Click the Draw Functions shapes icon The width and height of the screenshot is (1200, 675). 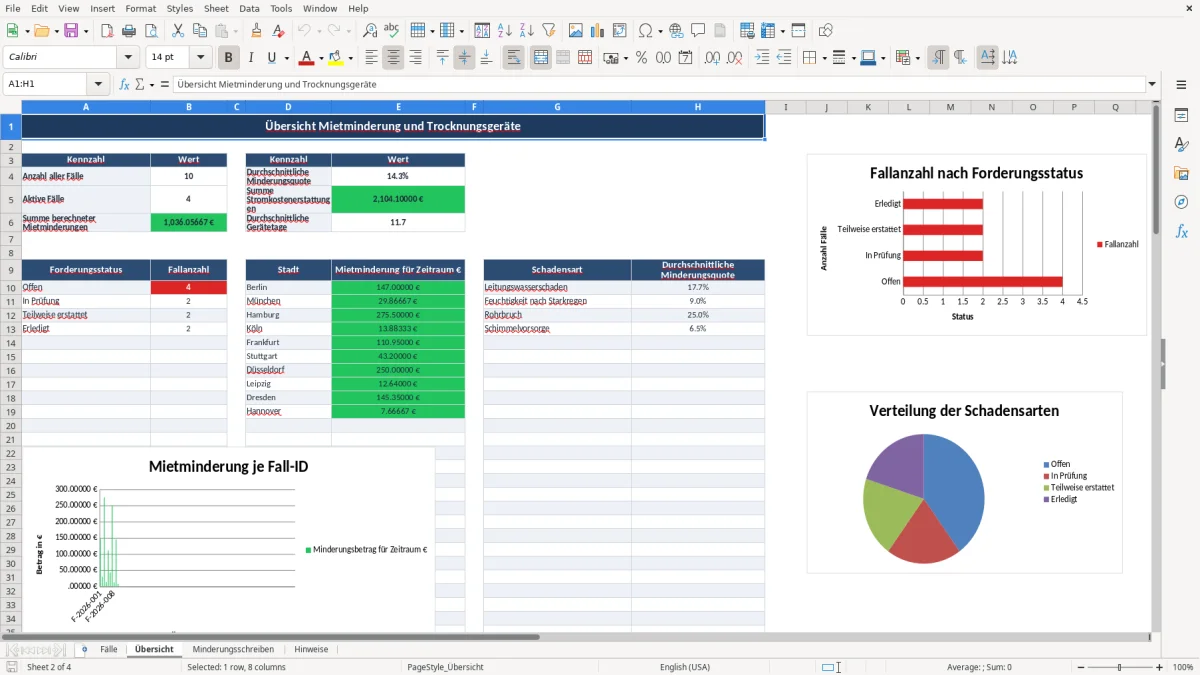pyautogui.click(x=825, y=31)
